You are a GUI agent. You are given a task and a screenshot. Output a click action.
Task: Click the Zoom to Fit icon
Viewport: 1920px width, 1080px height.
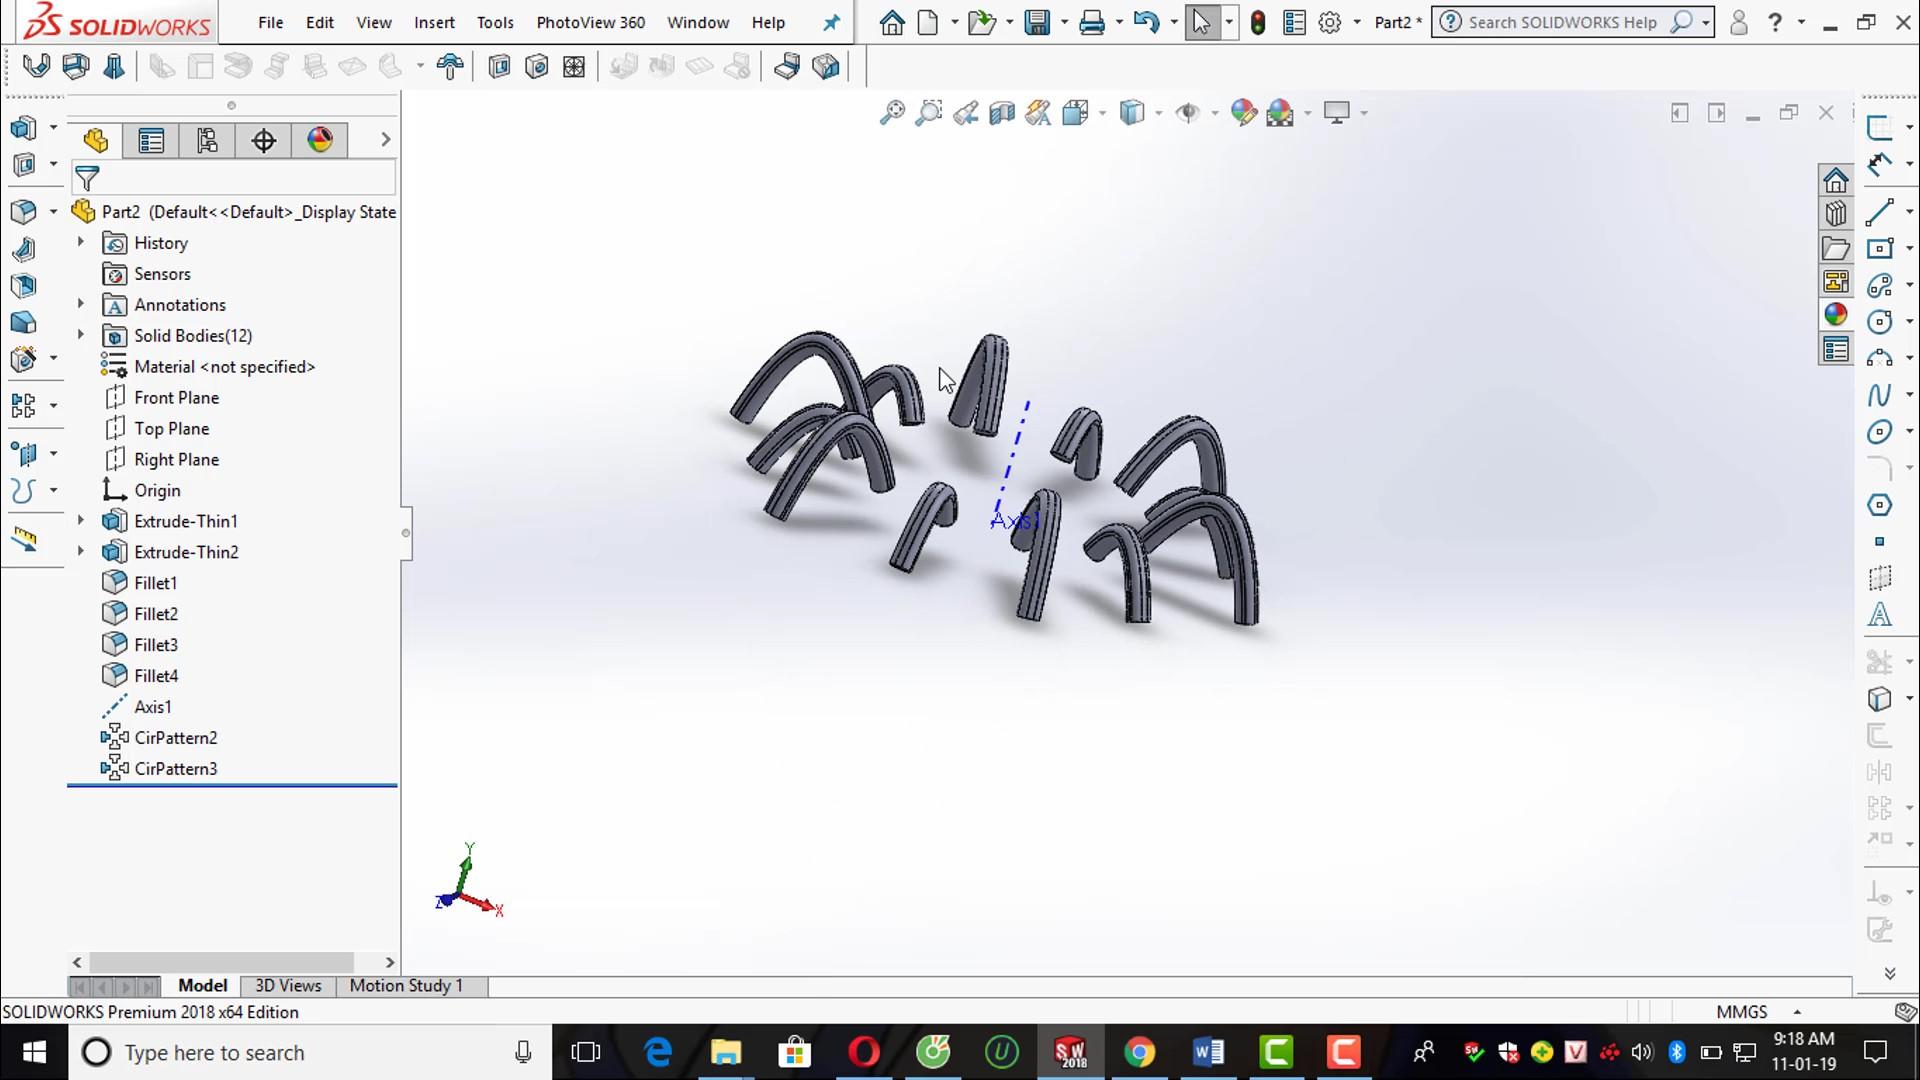pos(892,113)
